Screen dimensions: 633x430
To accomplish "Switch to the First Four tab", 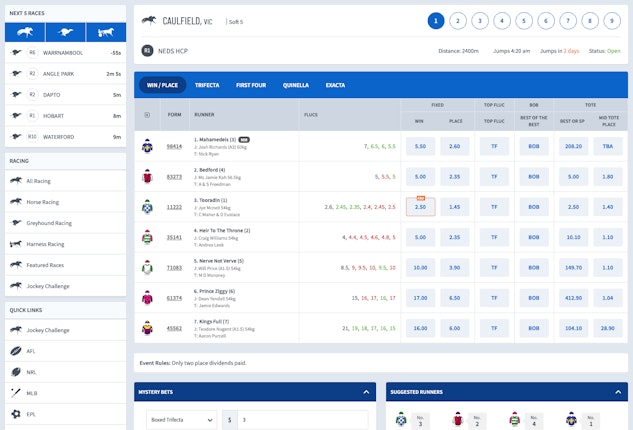I will coord(251,85).
